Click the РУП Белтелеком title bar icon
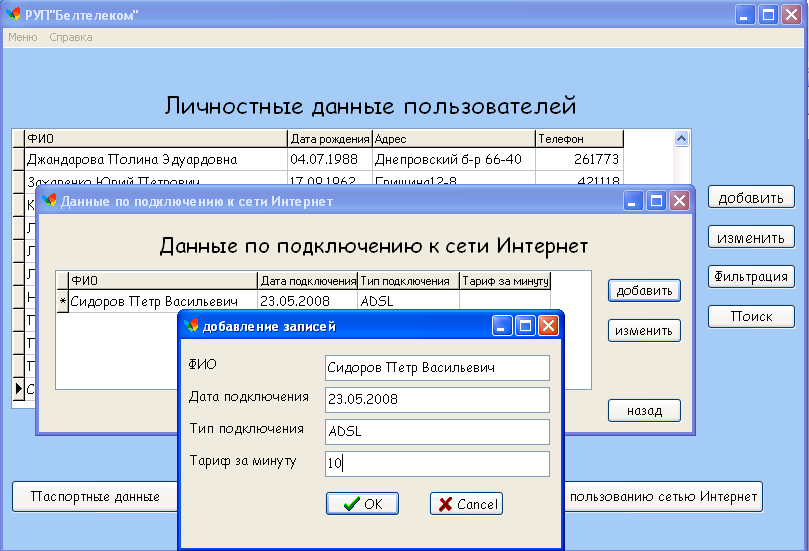The image size is (809, 551). [14, 14]
